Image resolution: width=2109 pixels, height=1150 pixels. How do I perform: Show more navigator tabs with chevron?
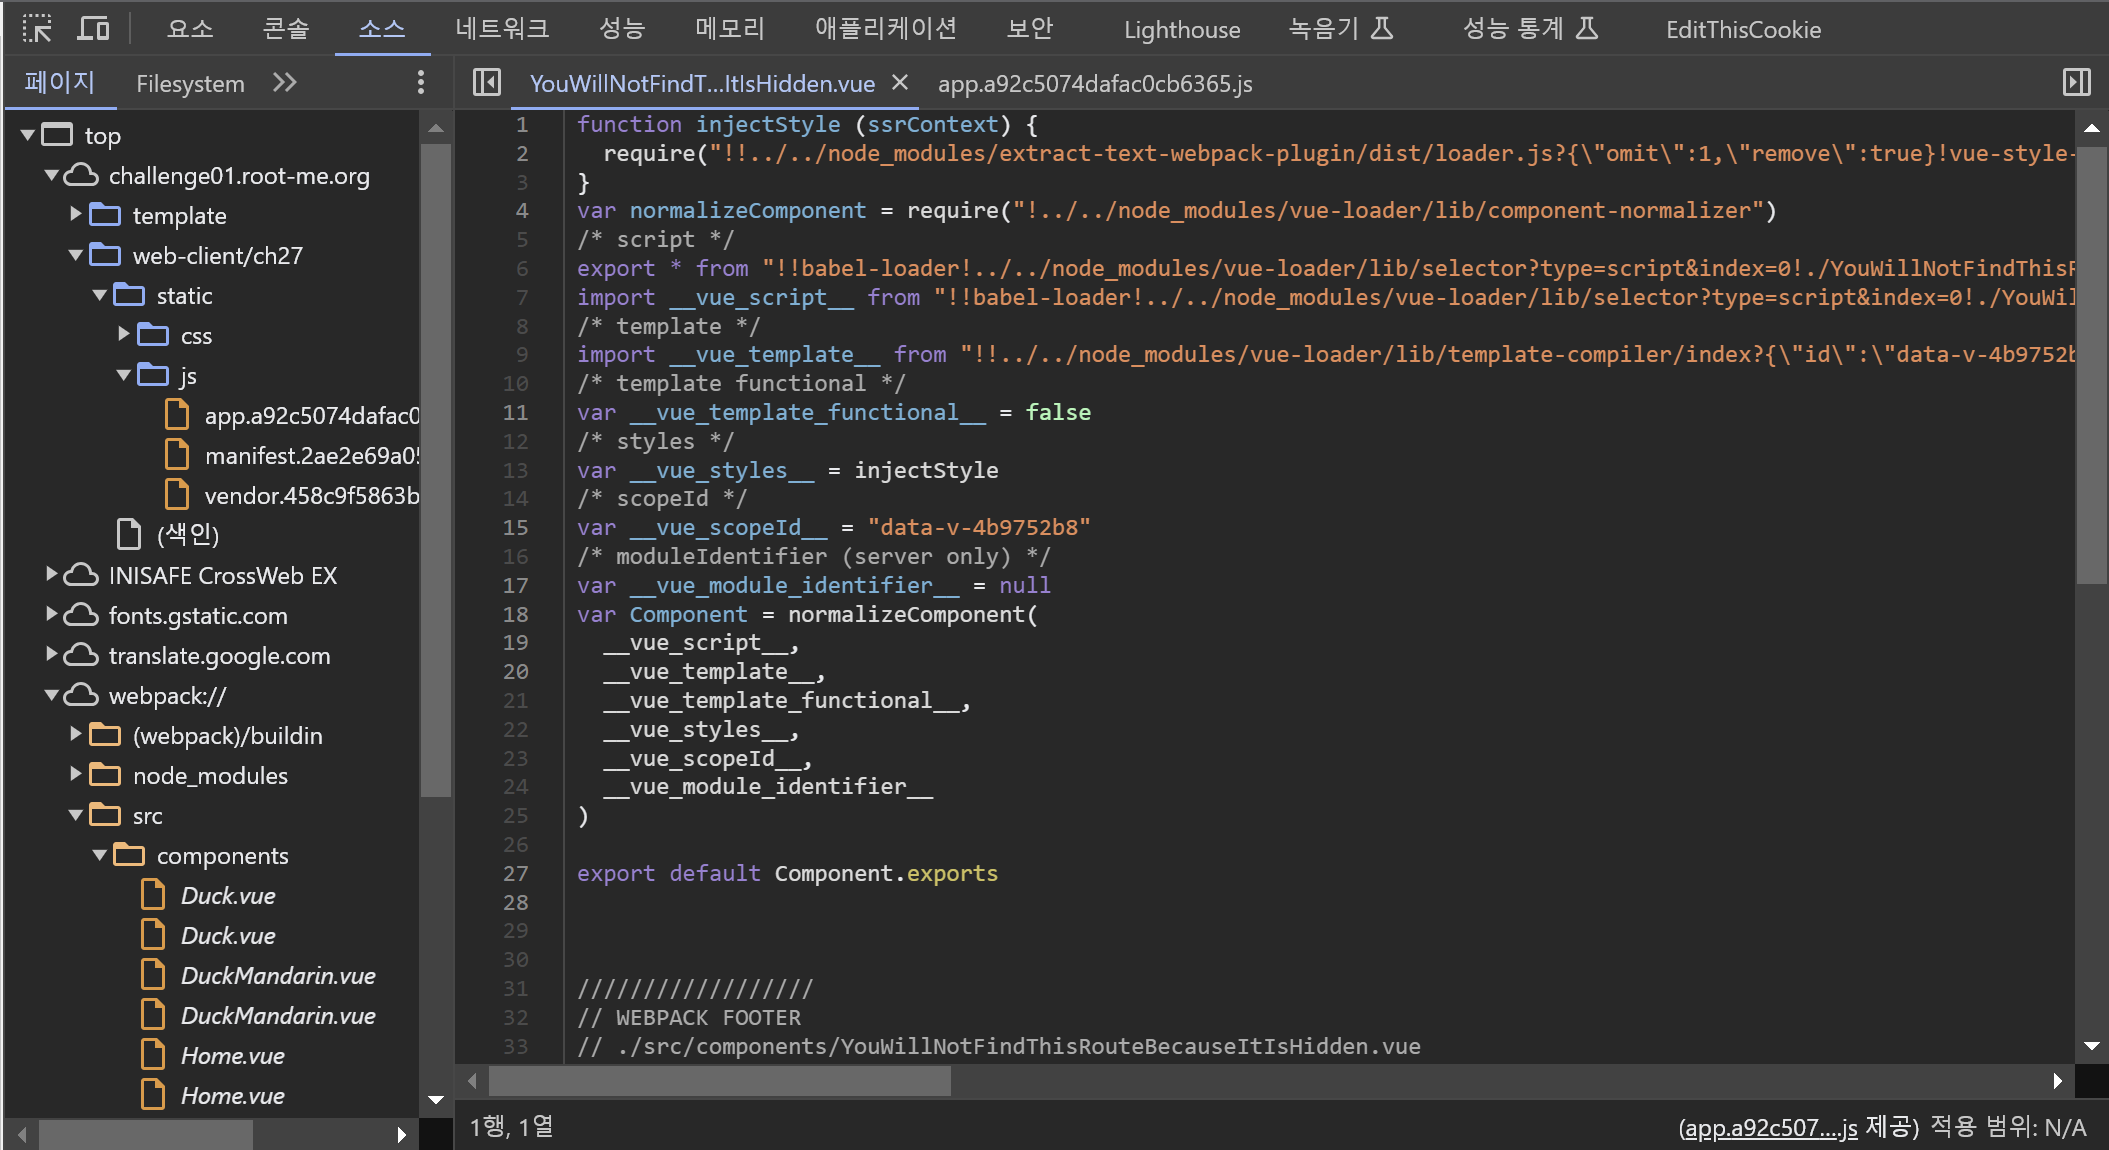coord(285,82)
